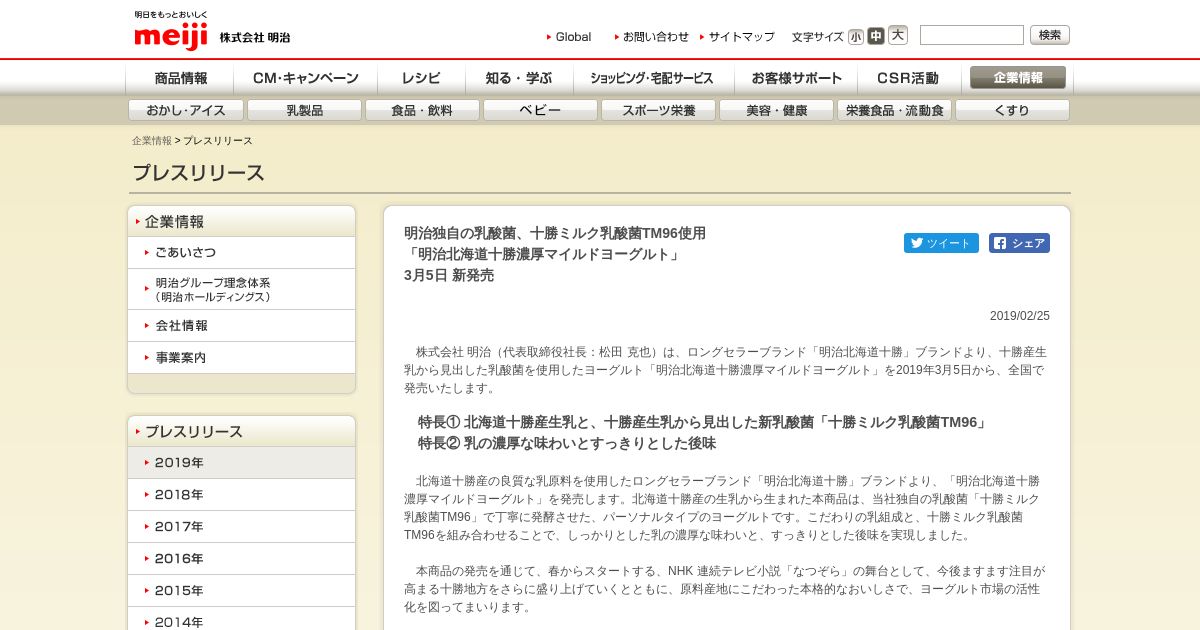Open 会社情報 in the sidebar

point(242,326)
